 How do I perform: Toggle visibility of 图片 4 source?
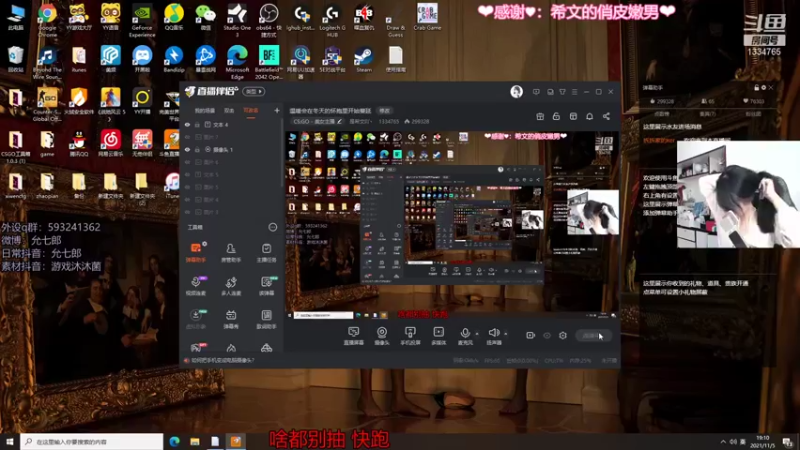coord(187,199)
